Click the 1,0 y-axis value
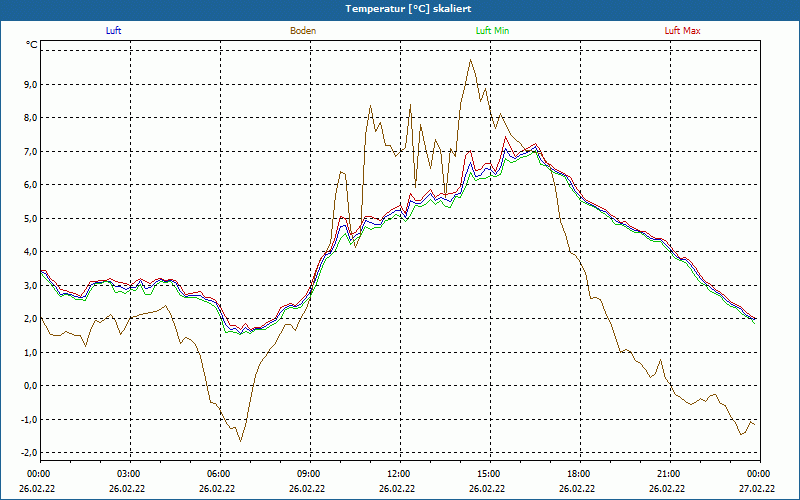 pyautogui.click(x=31, y=353)
